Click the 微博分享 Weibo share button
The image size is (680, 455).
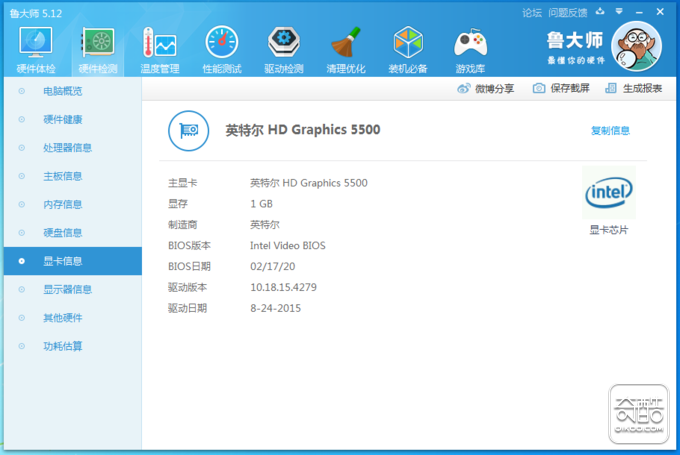(x=486, y=88)
